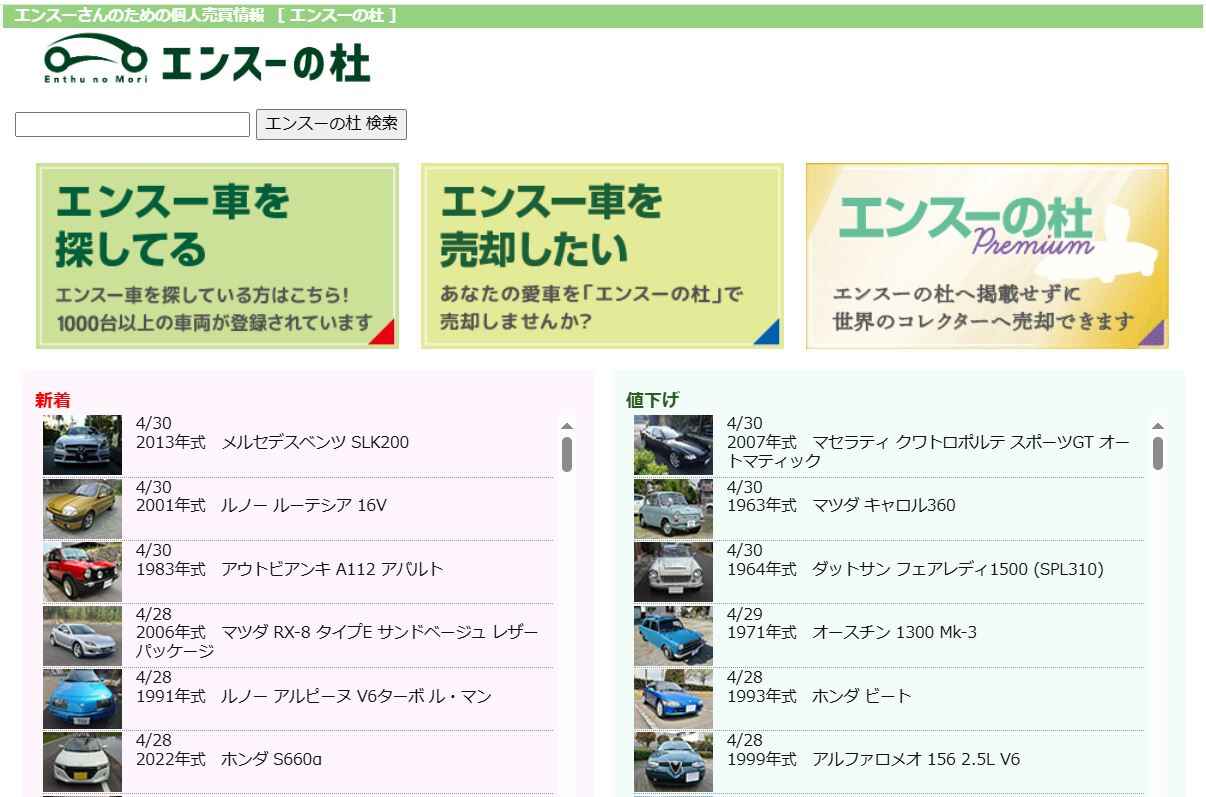This screenshot has height=797, width=1206.
Task: Open the エンスー車を探してる banner
Action: click(217, 256)
